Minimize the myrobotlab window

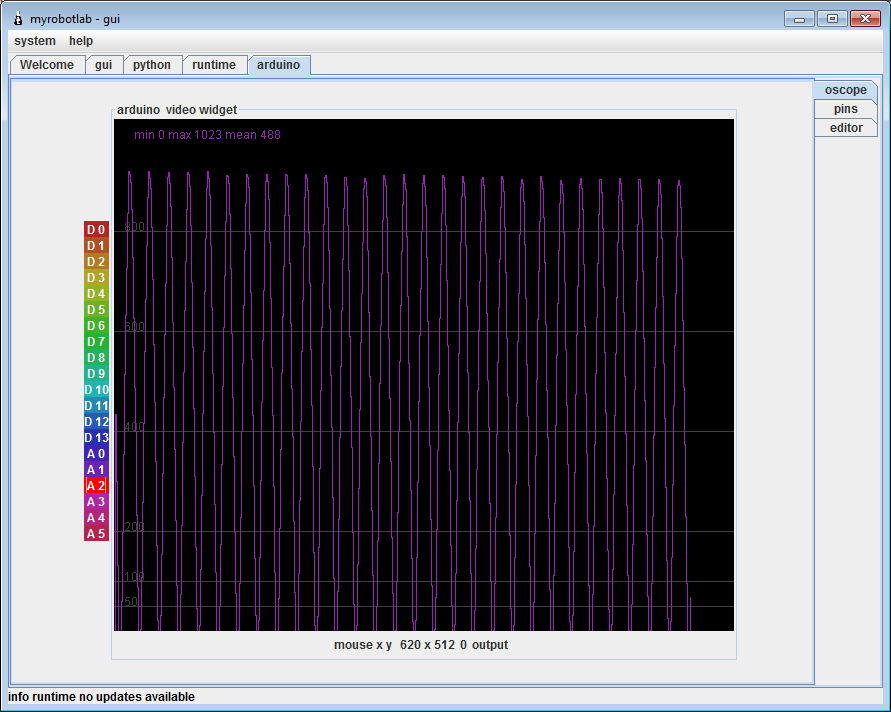pyautogui.click(x=800, y=19)
